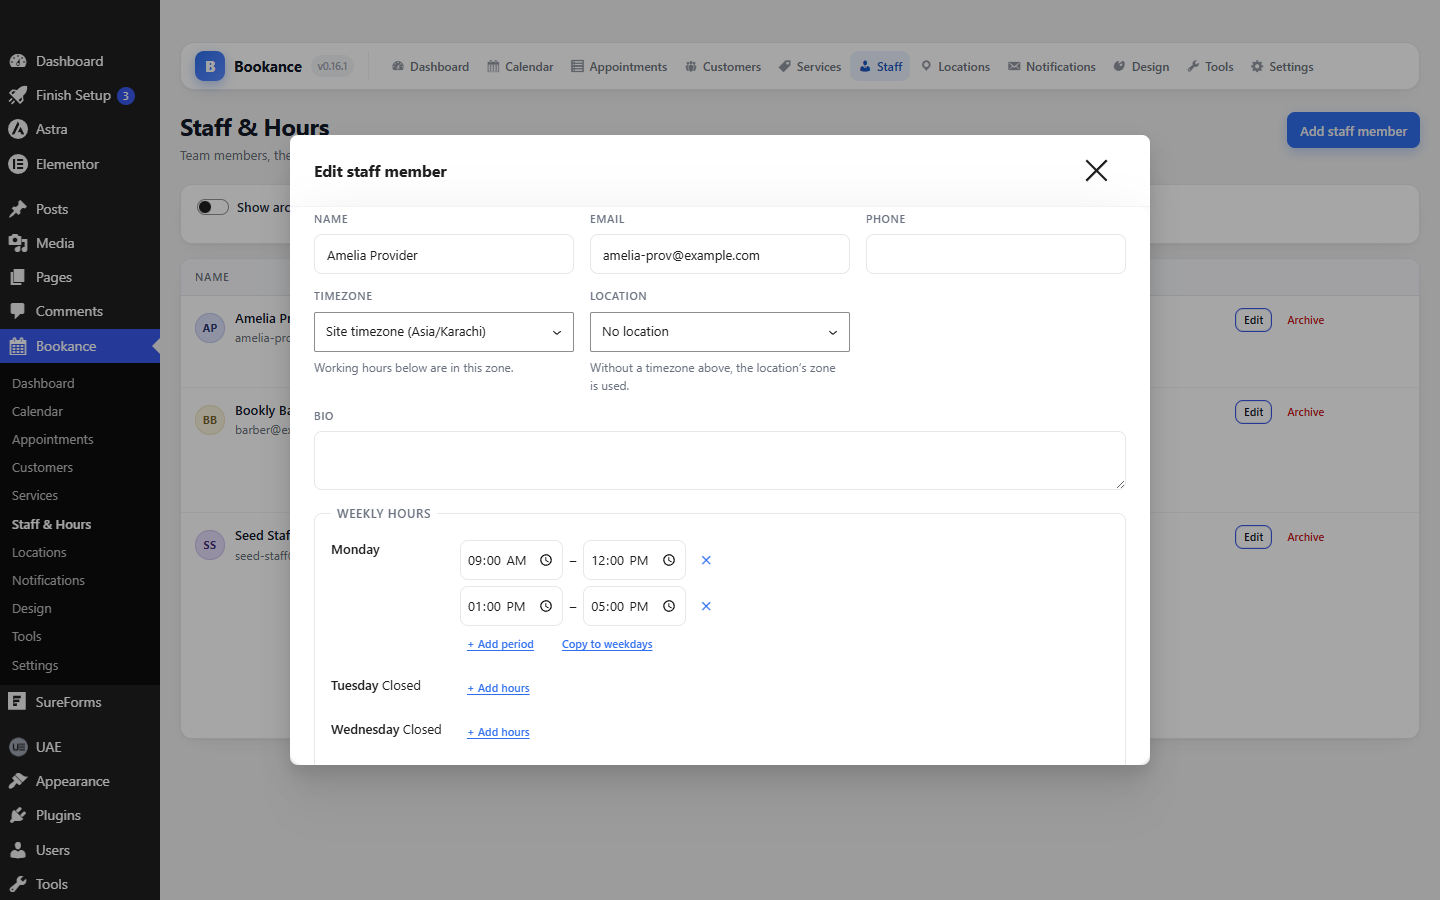Click the Email input field

click(720, 254)
